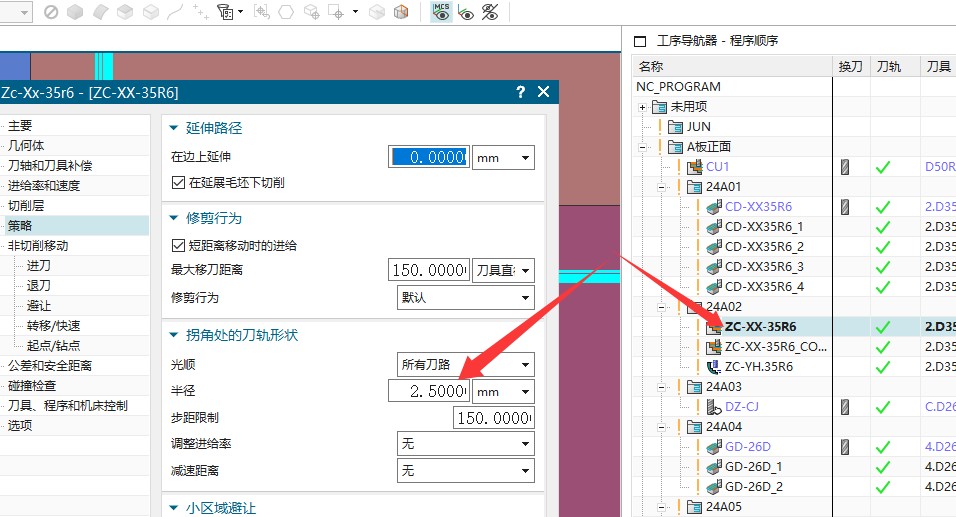The width and height of the screenshot is (956, 517).
Task: Open the 刀具直径 unit dropdown
Action: tap(504, 269)
